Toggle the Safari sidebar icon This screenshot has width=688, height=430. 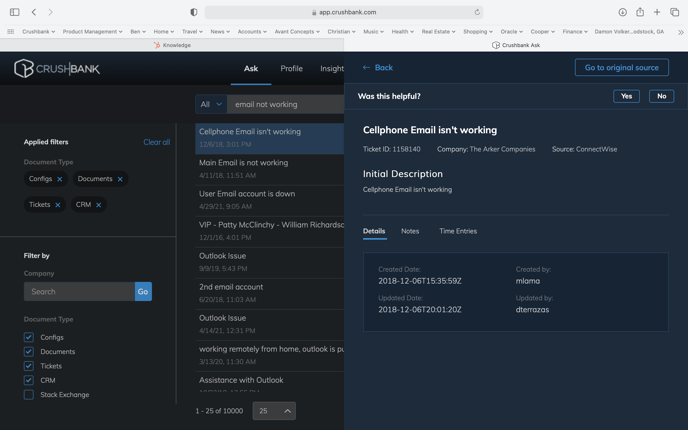14,12
